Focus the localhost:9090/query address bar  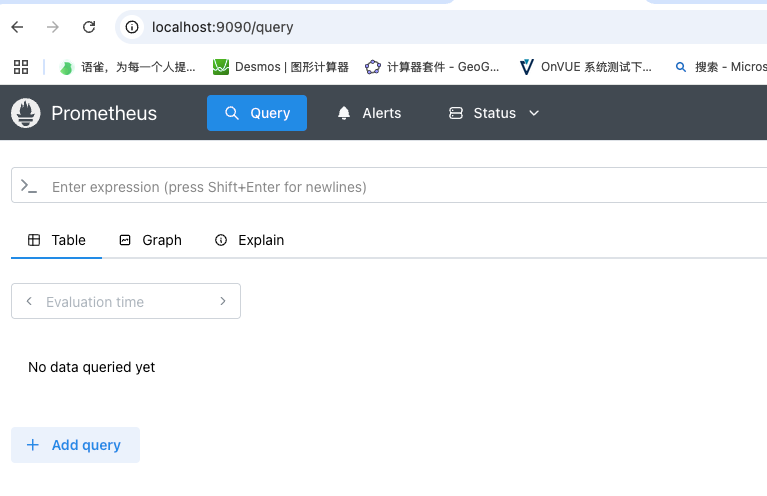(440, 27)
